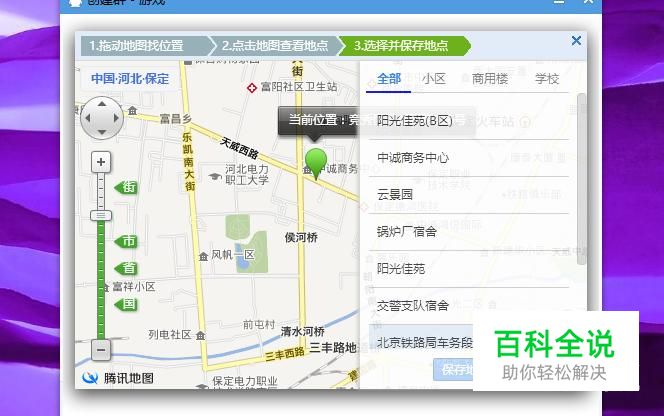Select 阳光佳苑(B区) from the list

468,121
